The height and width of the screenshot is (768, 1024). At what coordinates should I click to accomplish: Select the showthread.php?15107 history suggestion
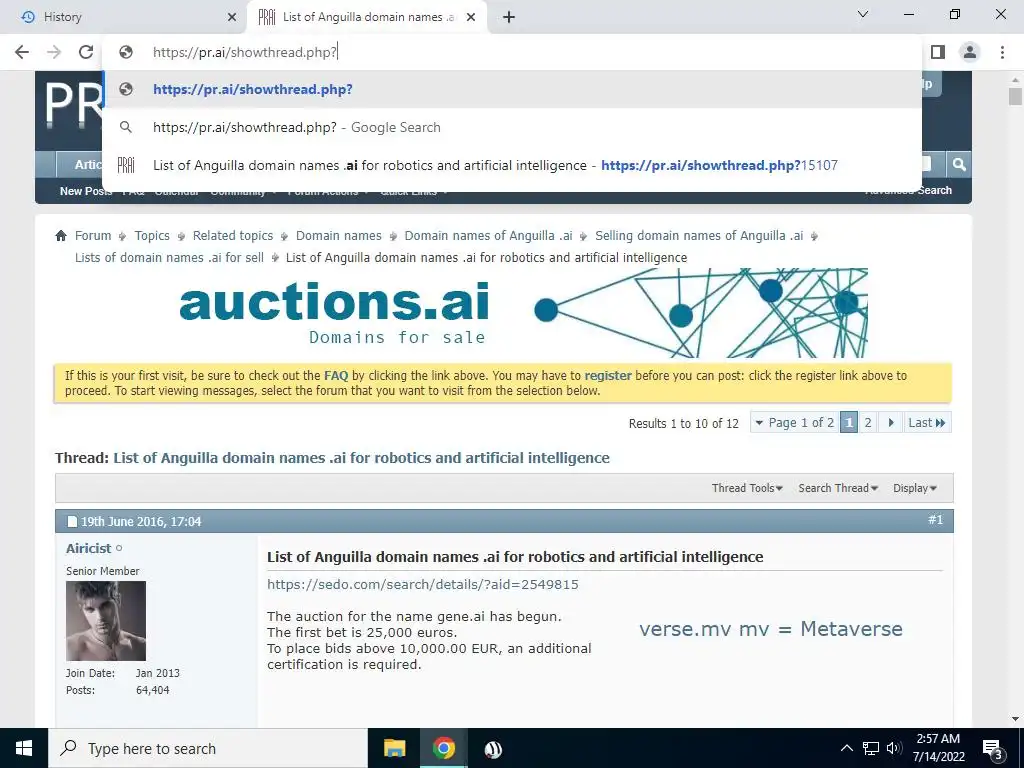click(512, 165)
